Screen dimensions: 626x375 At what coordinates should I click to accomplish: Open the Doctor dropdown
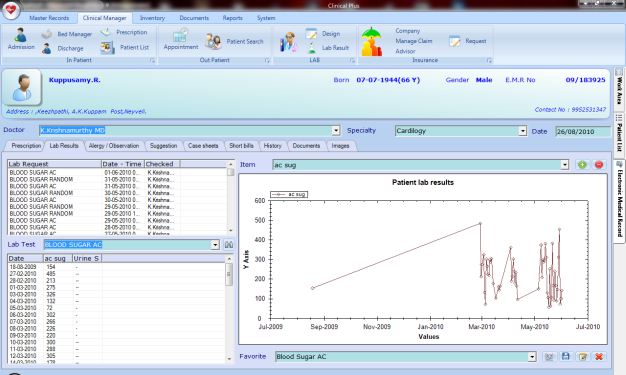point(336,131)
